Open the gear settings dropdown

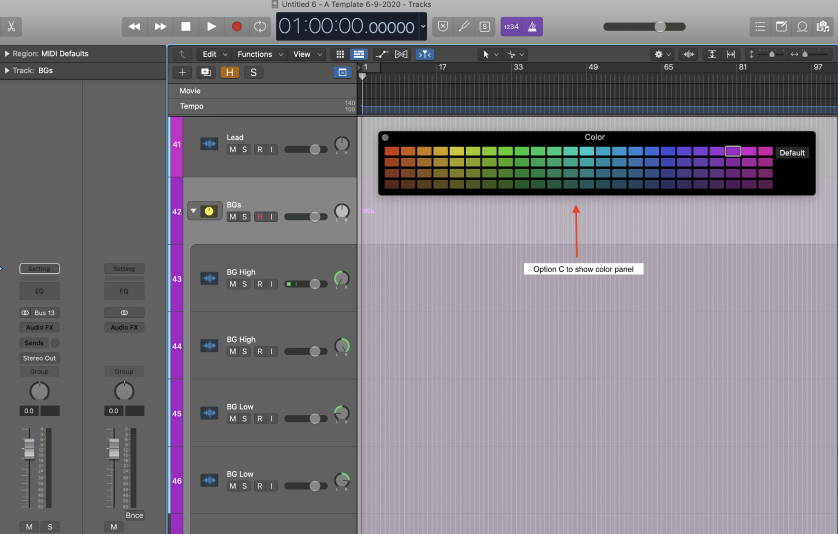pos(662,54)
